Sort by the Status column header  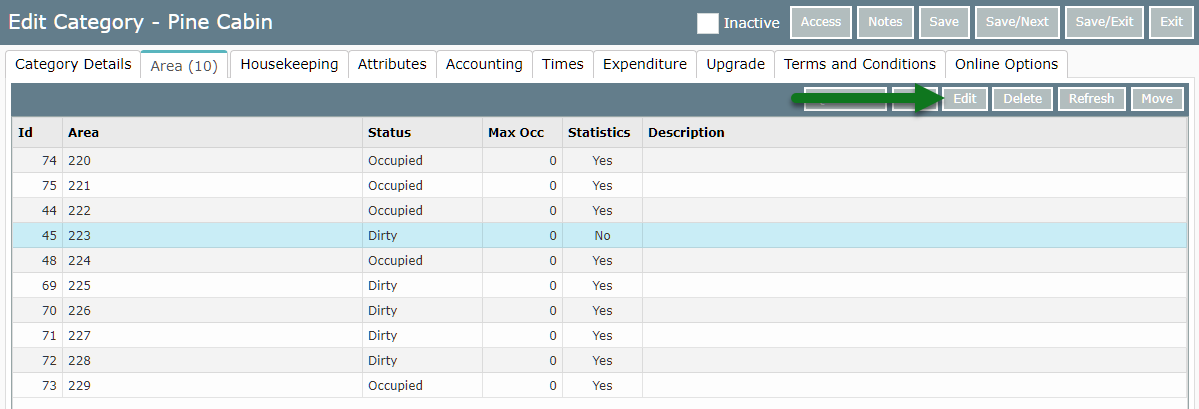point(389,132)
